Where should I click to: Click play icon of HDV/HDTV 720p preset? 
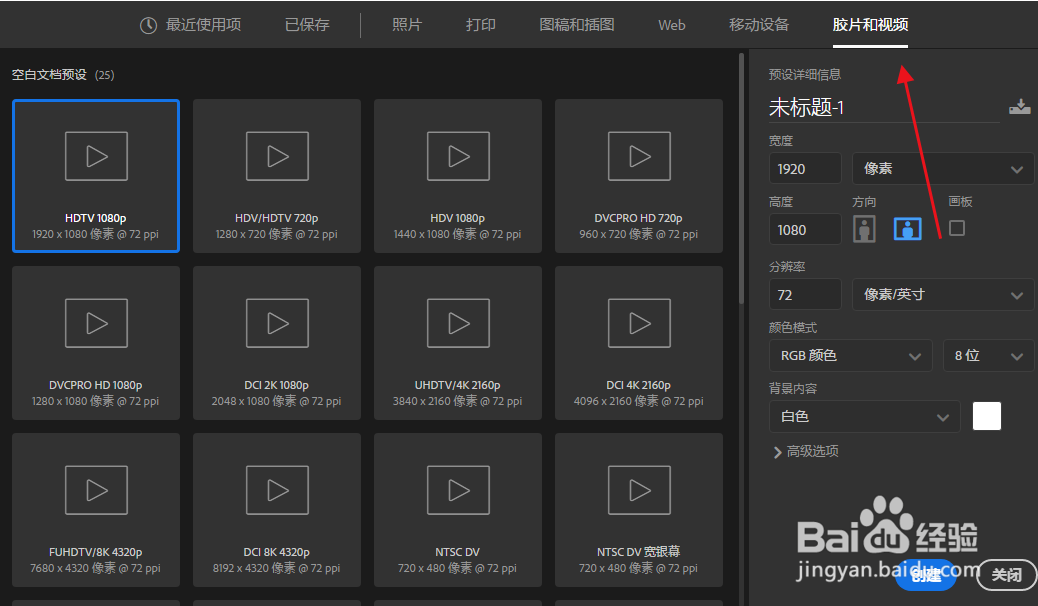[277, 156]
